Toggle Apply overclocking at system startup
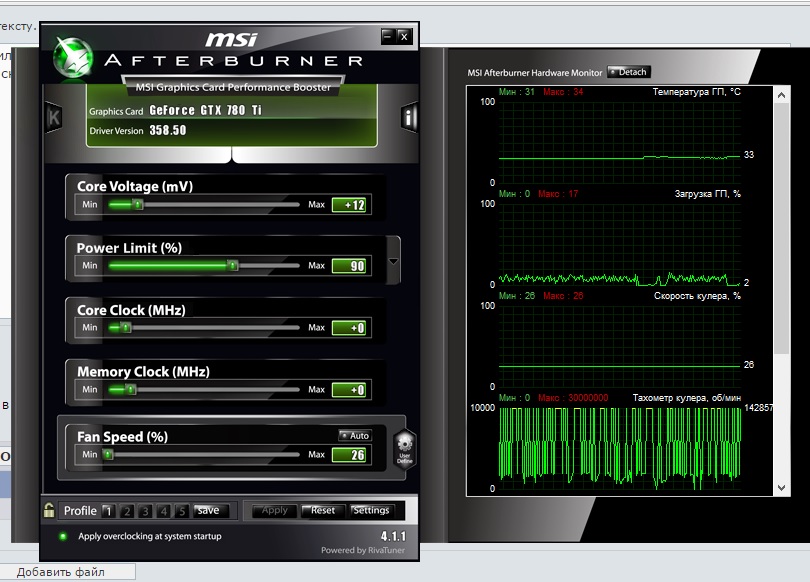 (x=63, y=536)
